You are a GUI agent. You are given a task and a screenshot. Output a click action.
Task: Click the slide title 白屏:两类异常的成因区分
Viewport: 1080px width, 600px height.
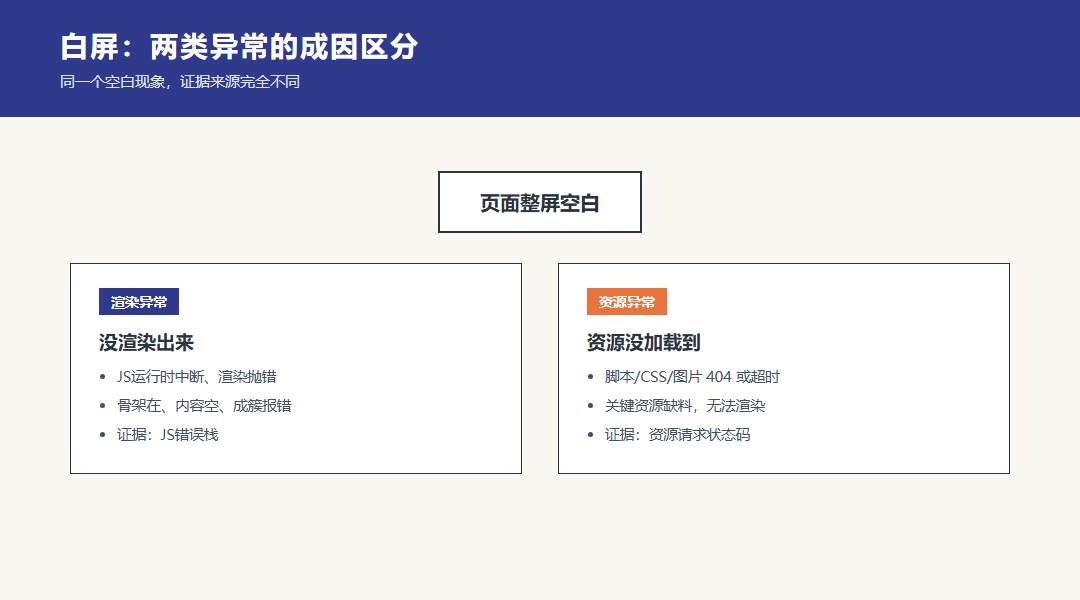(x=239, y=47)
